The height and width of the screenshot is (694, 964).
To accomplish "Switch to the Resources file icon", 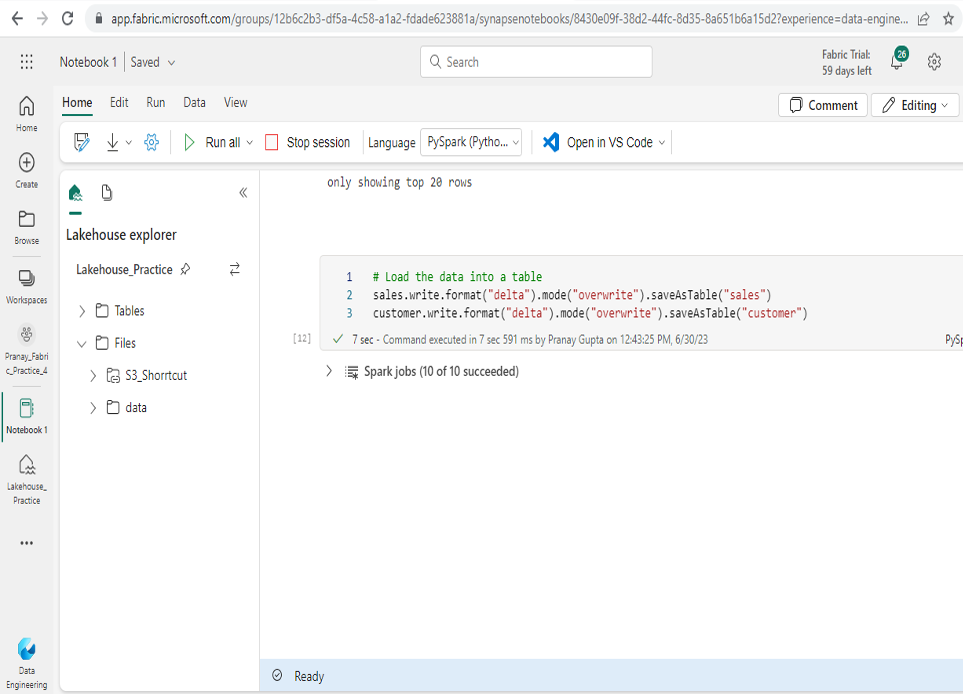I will click(x=106, y=192).
